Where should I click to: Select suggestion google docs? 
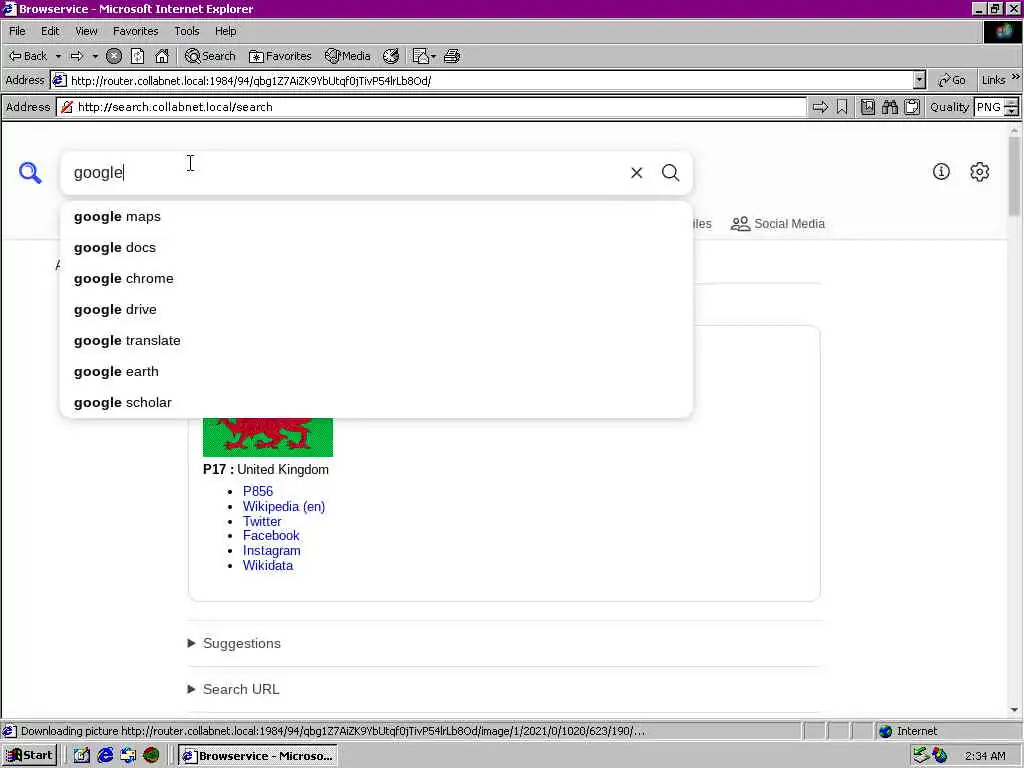pos(376,248)
